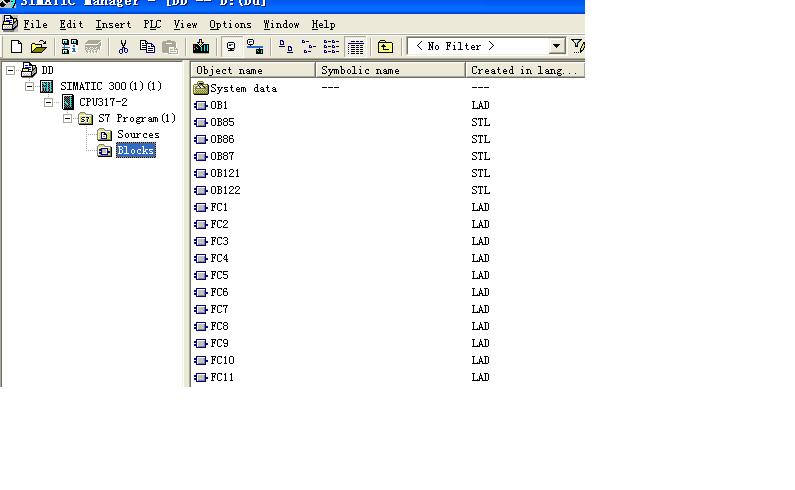This screenshot has height=490, width=795.
Task: Open the View menu
Action: [x=185, y=24]
